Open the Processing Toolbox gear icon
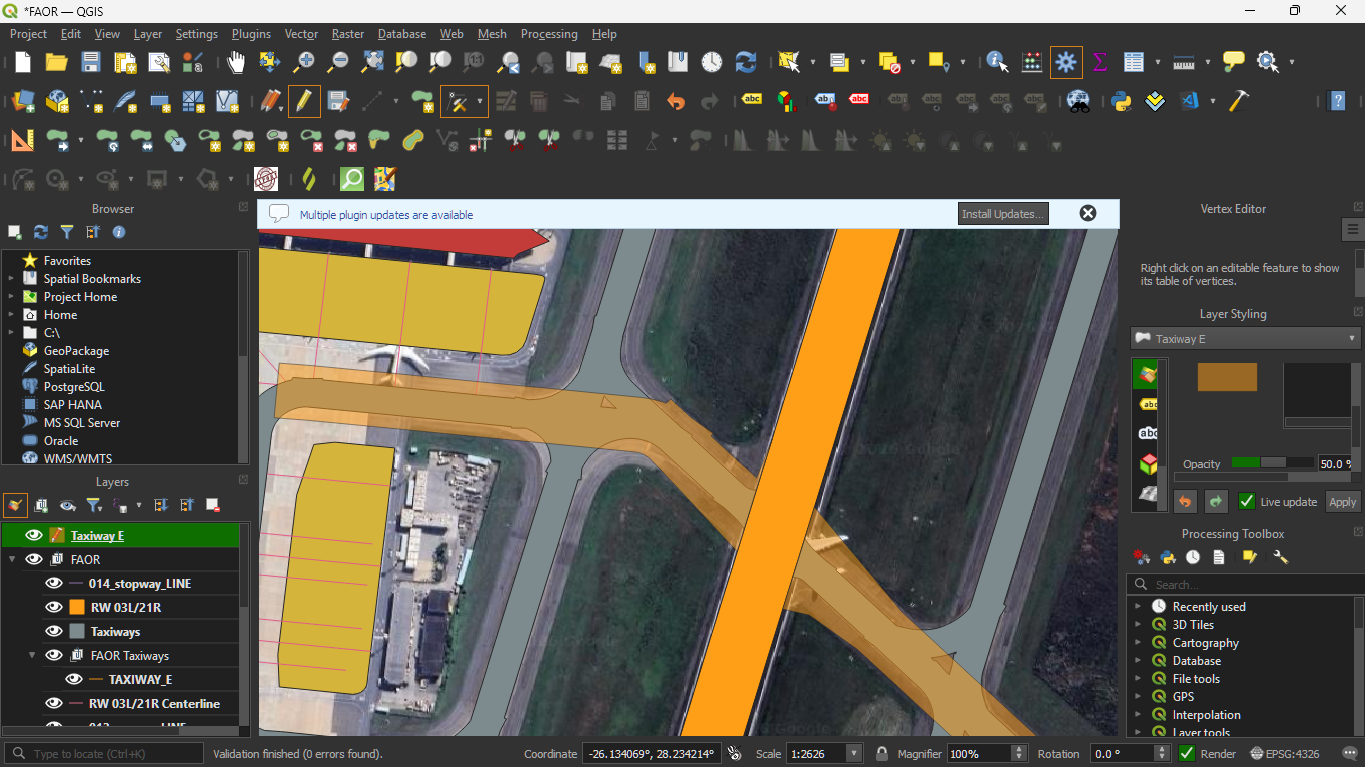Screen dimensions: 1365x767 [1066, 62]
